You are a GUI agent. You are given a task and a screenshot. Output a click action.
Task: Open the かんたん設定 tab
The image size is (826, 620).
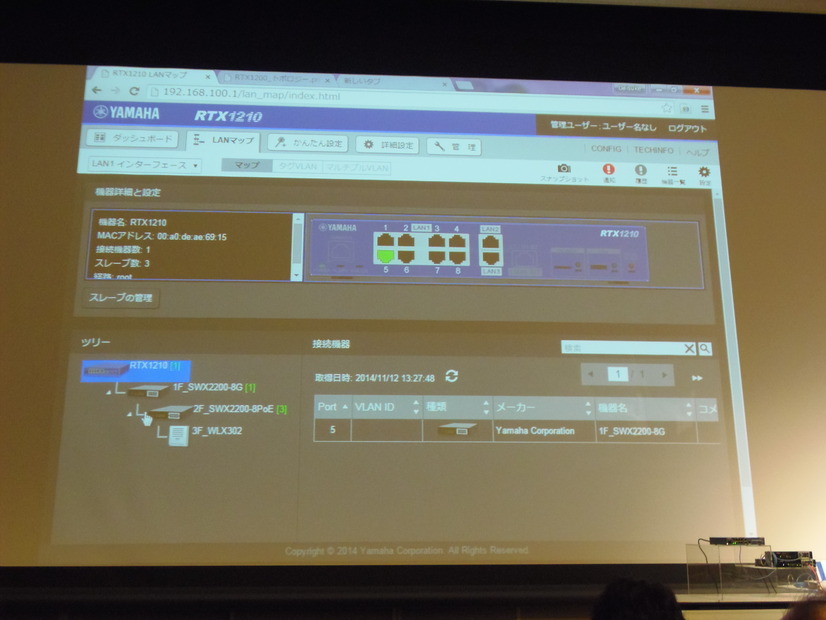[x=309, y=143]
